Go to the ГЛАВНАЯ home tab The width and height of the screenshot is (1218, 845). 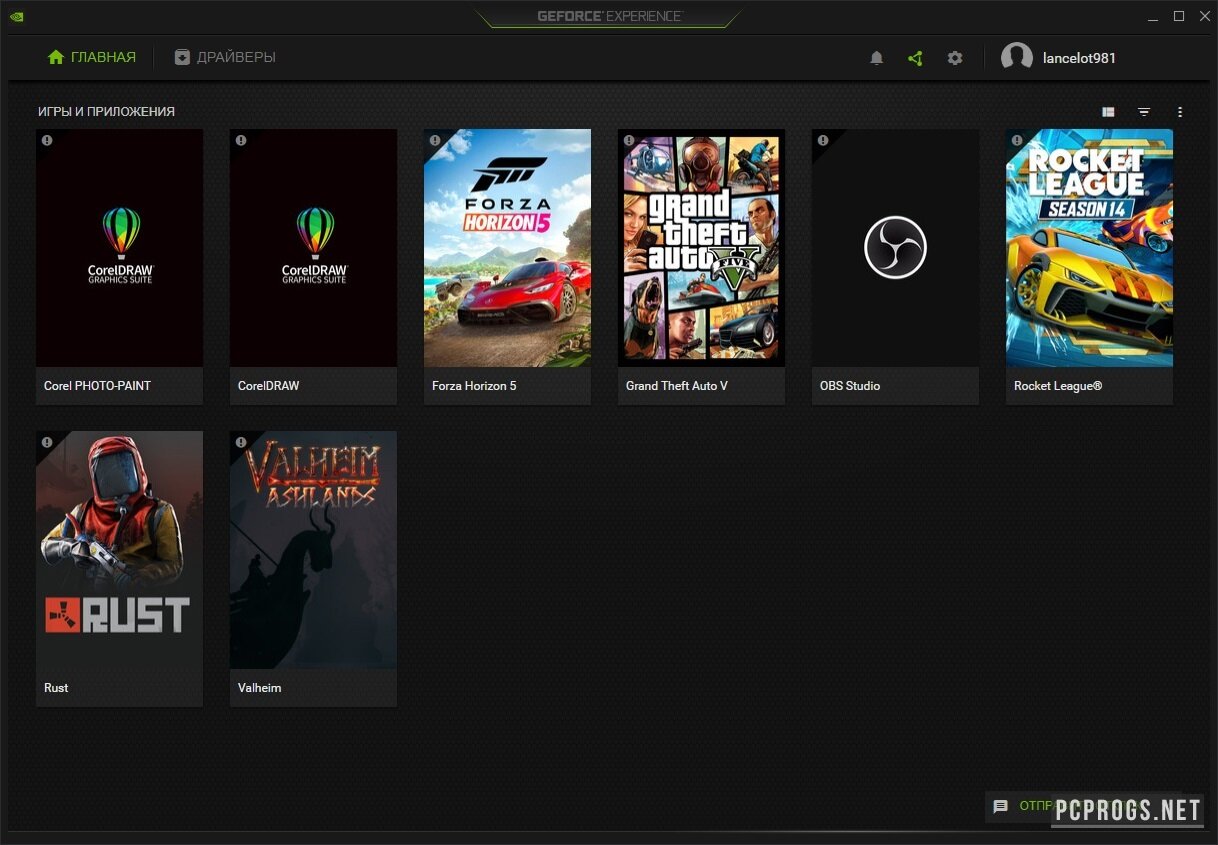[x=91, y=58]
